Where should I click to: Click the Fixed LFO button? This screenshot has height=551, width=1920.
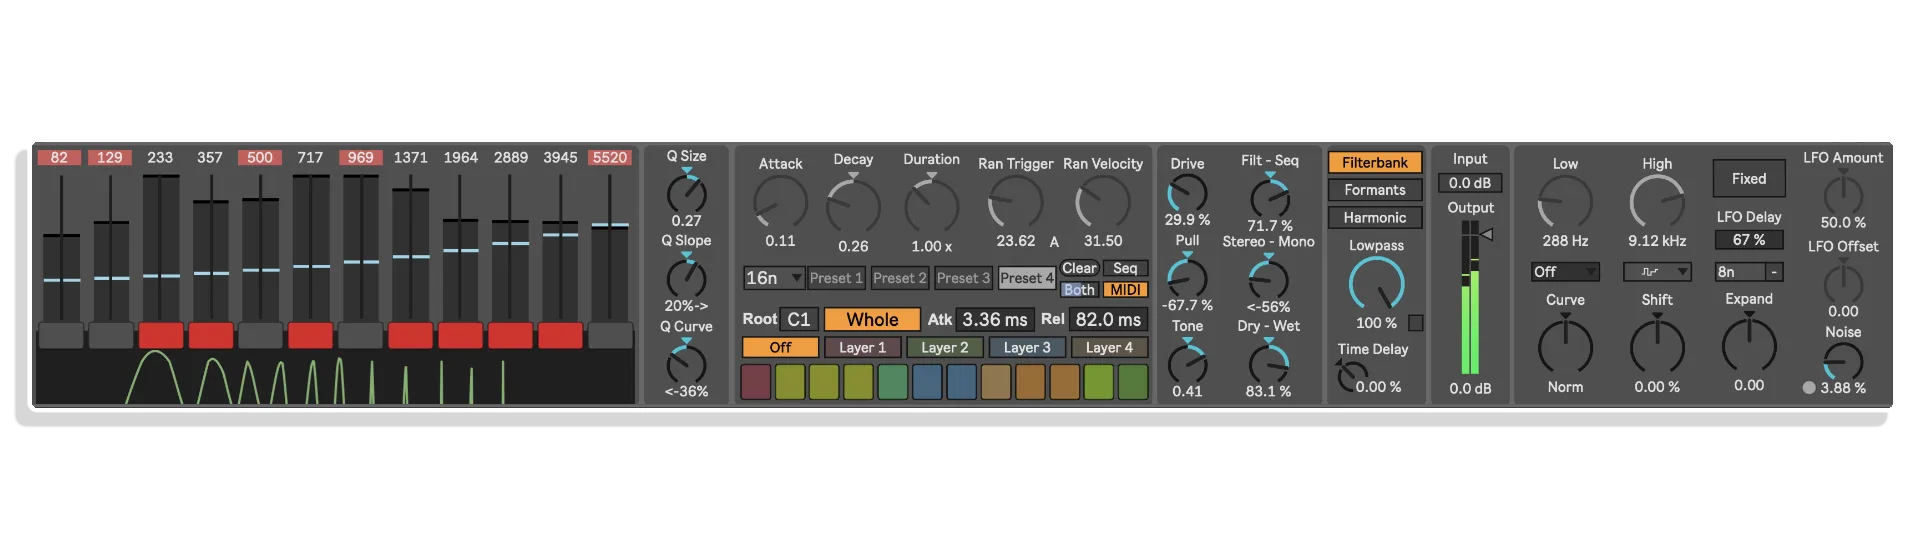(x=1749, y=179)
